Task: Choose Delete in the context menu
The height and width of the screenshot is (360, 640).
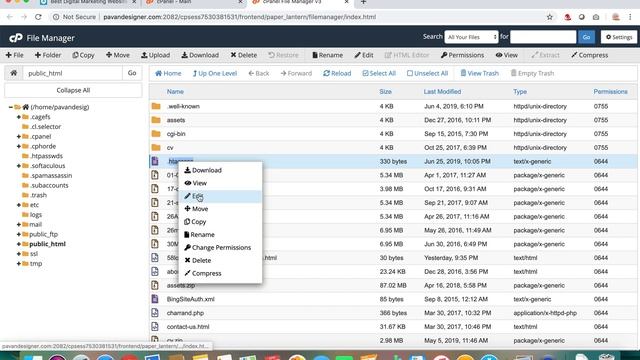Action: click(x=220, y=260)
